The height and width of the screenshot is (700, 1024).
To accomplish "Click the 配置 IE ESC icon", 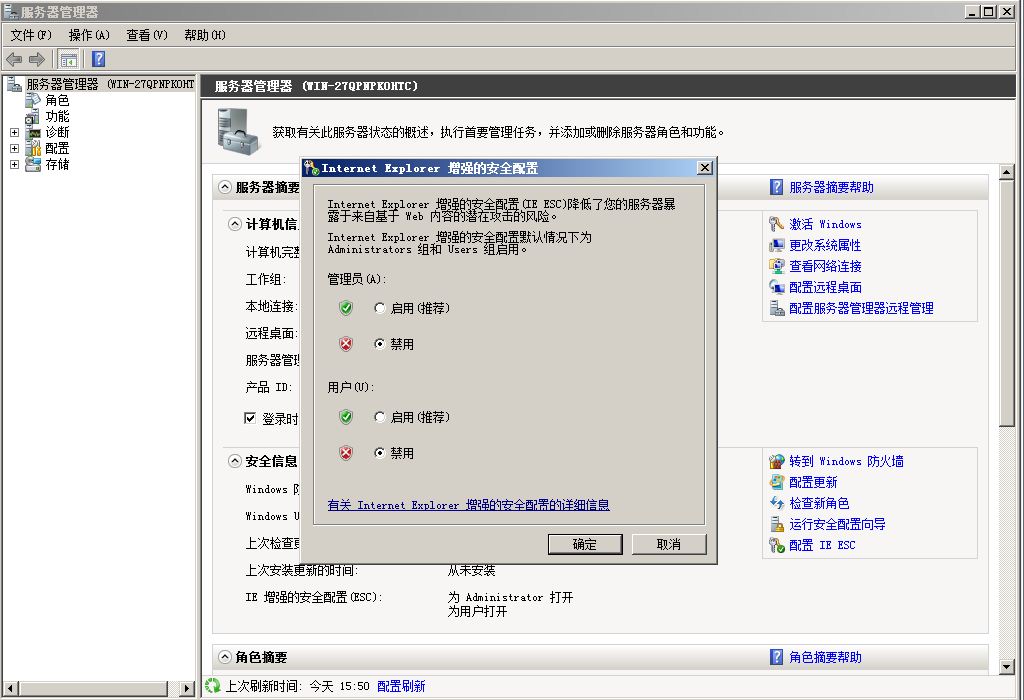I will [776, 545].
